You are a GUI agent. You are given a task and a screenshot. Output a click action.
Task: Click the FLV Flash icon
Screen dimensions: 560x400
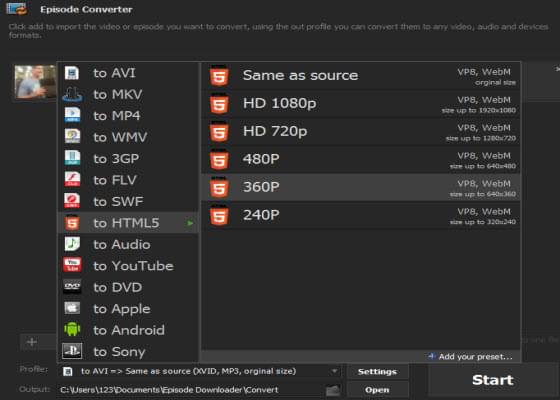click(x=72, y=179)
